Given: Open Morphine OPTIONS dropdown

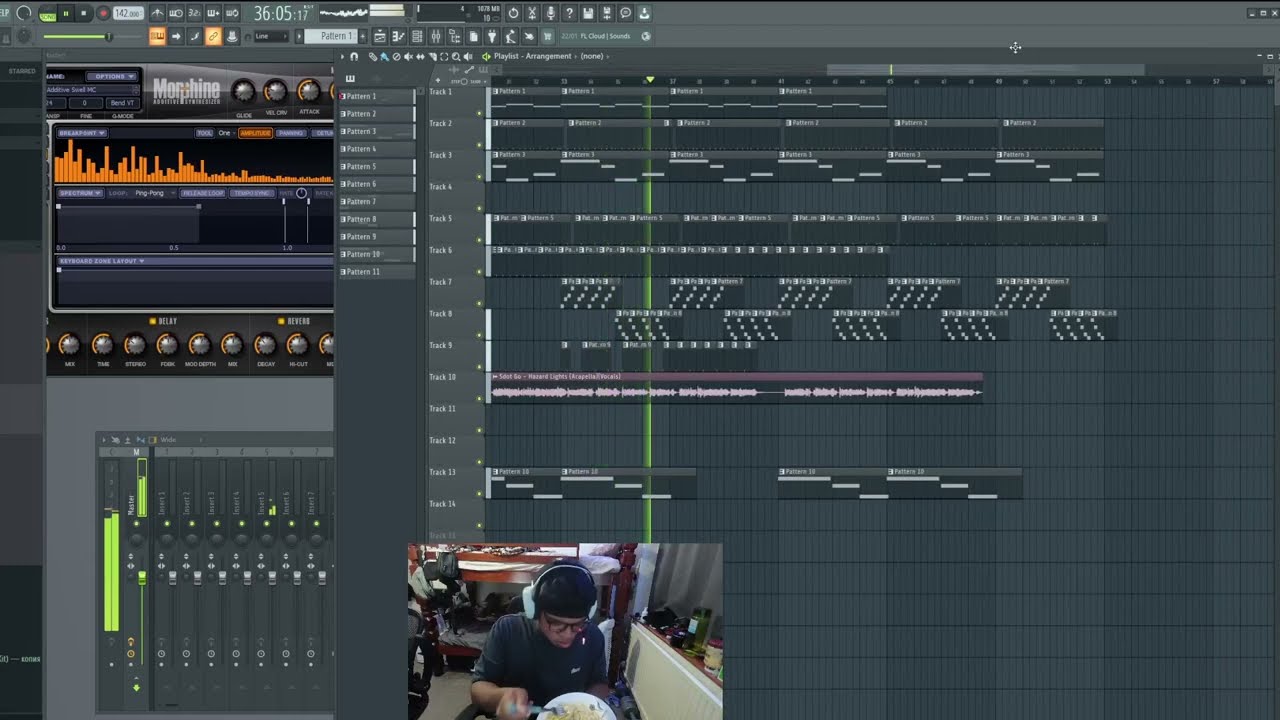Looking at the screenshot, I should pos(112,76).
